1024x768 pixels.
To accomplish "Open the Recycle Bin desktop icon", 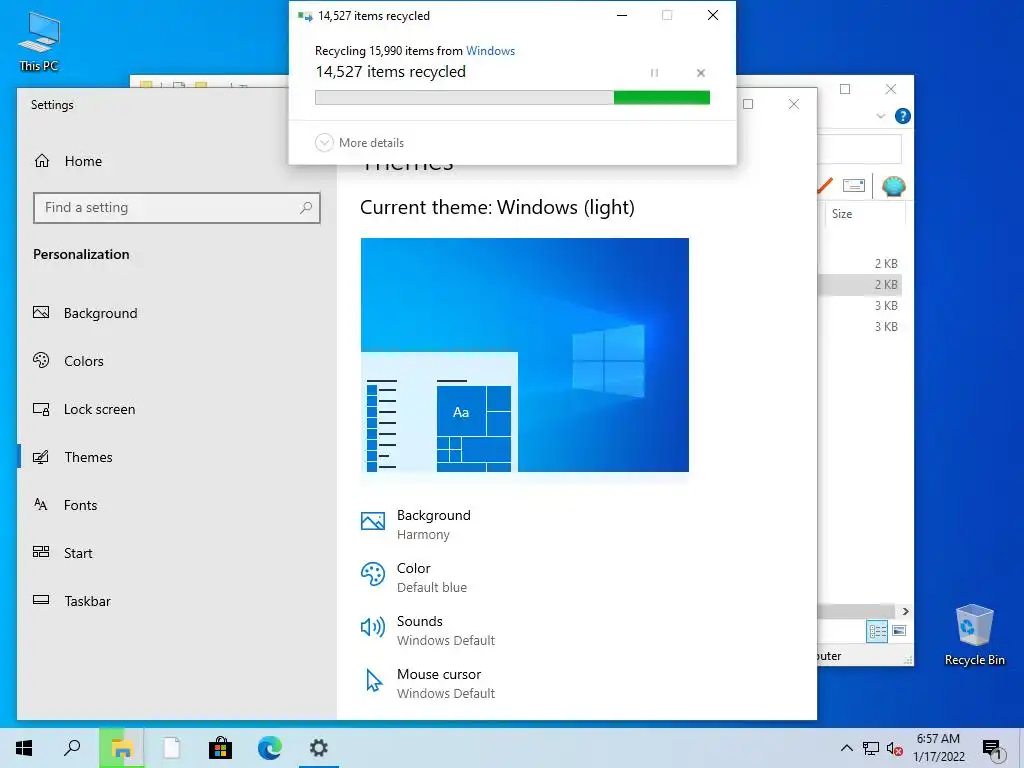I will pyautogui.click(x=974, y=634).
